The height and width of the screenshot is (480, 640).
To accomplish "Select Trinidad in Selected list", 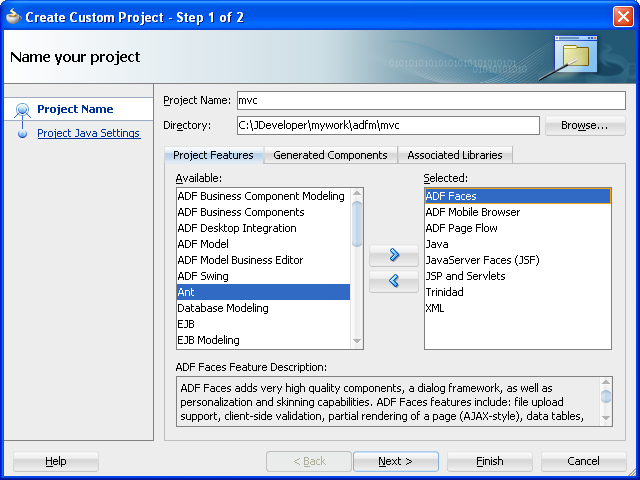I will click(518, 292).
